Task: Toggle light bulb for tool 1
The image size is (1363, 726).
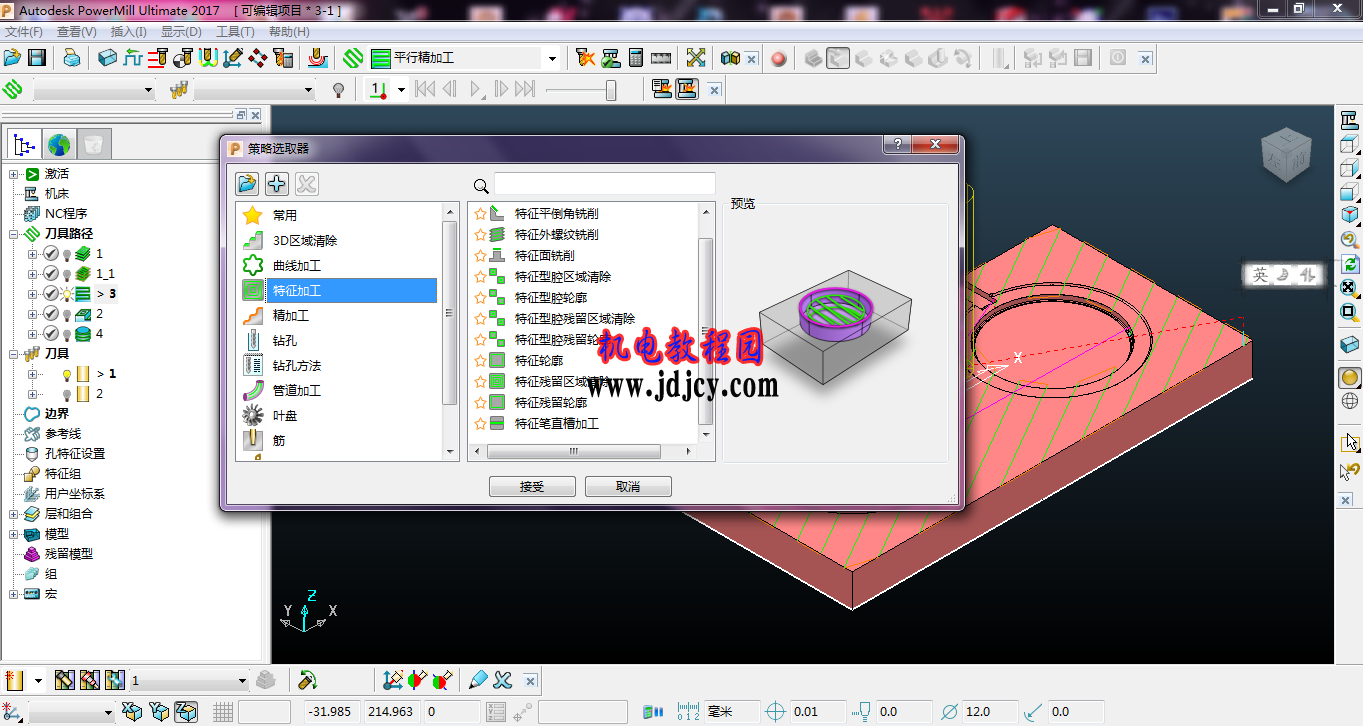Action: [67, 374]
